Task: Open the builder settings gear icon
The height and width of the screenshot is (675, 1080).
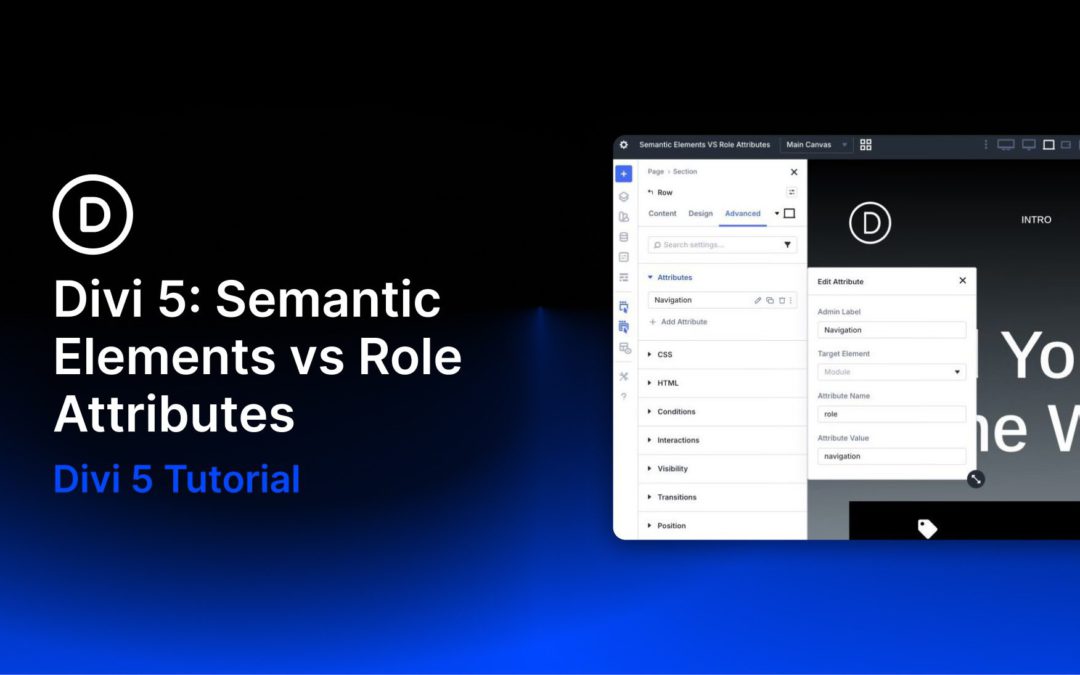Action: point(623,145)
